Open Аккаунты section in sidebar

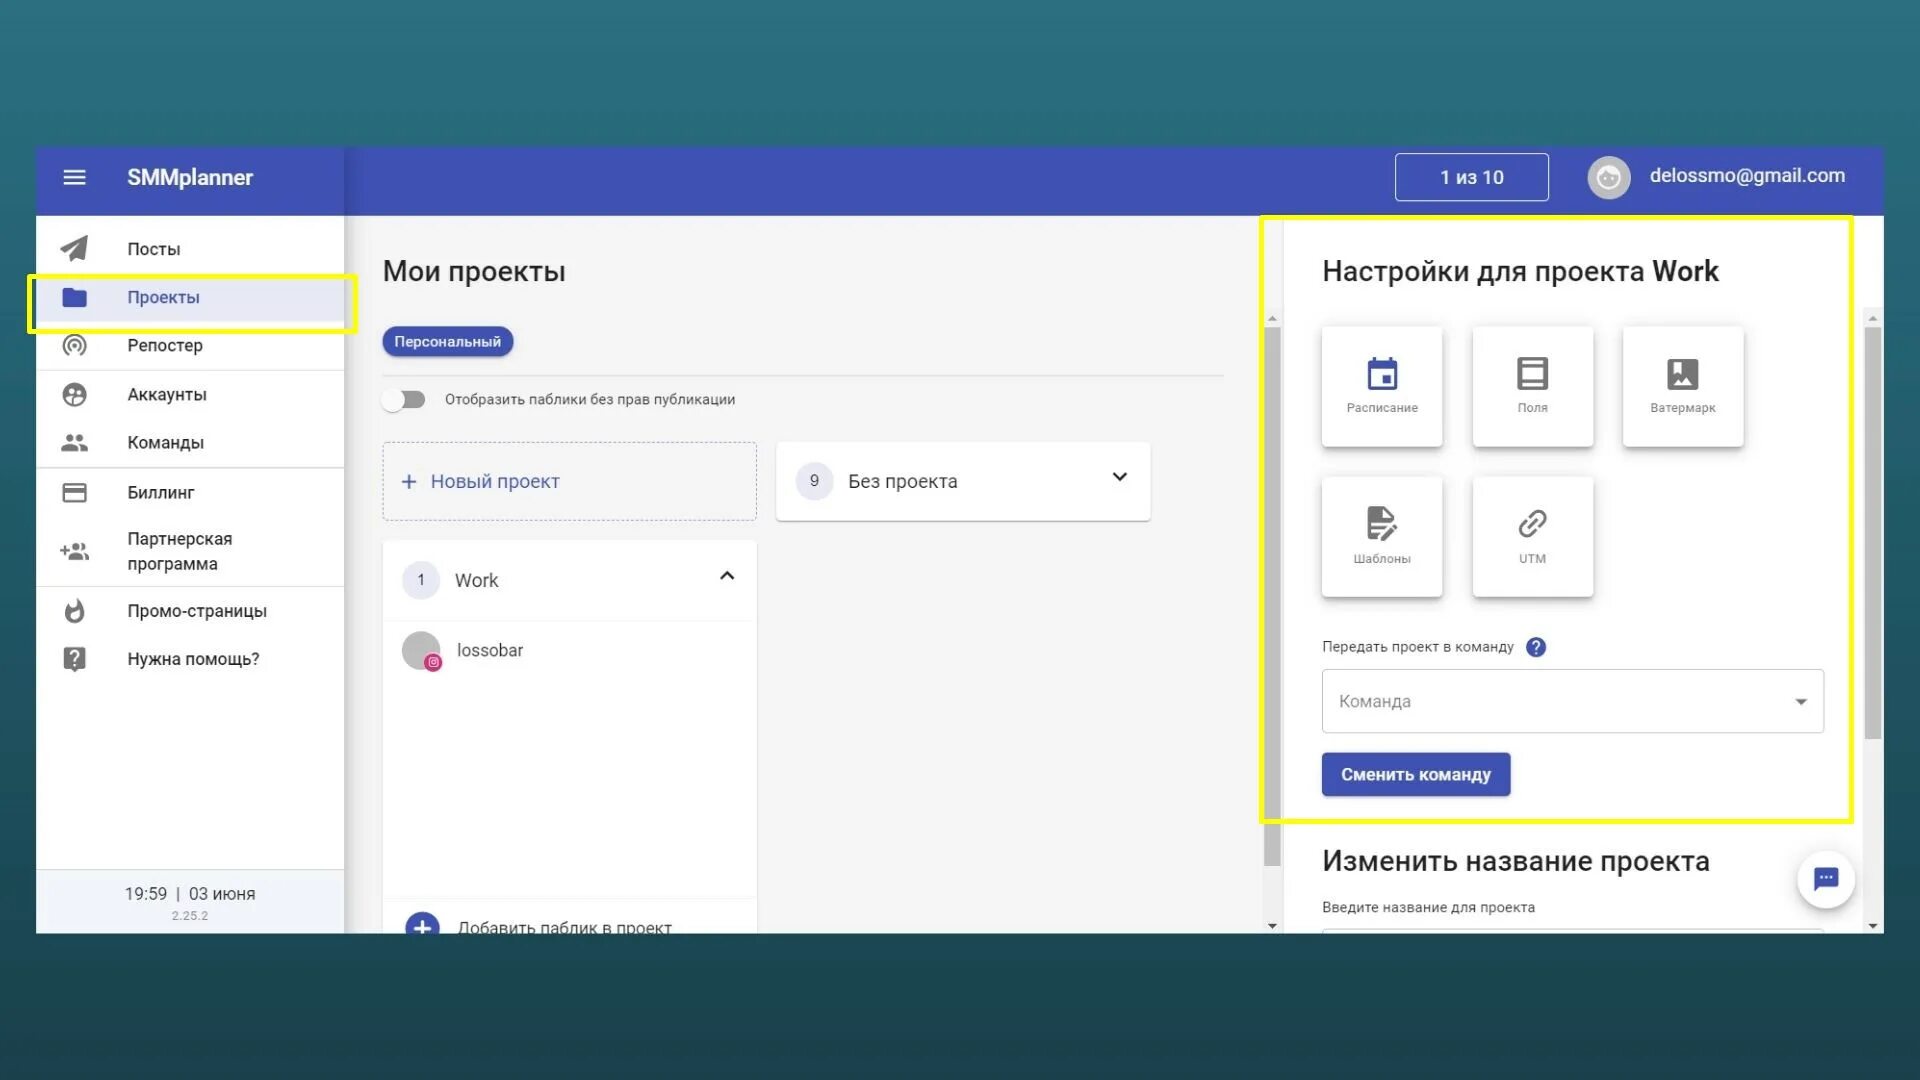pos(166,394)
